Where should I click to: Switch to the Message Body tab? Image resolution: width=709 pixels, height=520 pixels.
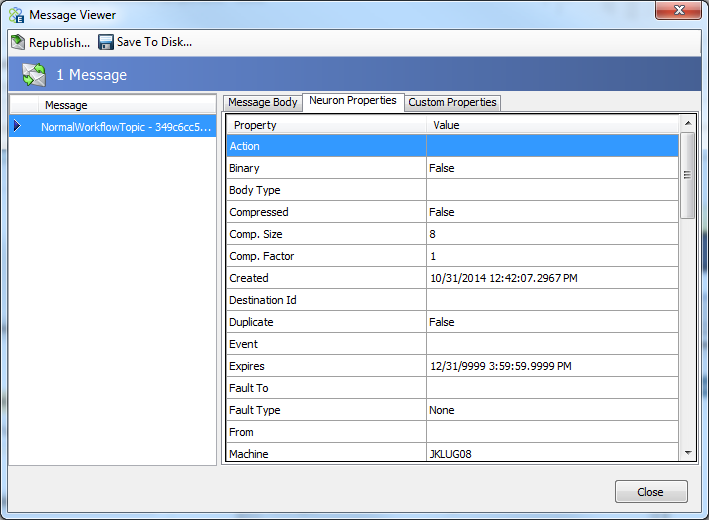pyautogui.click(x=262, y=102)
